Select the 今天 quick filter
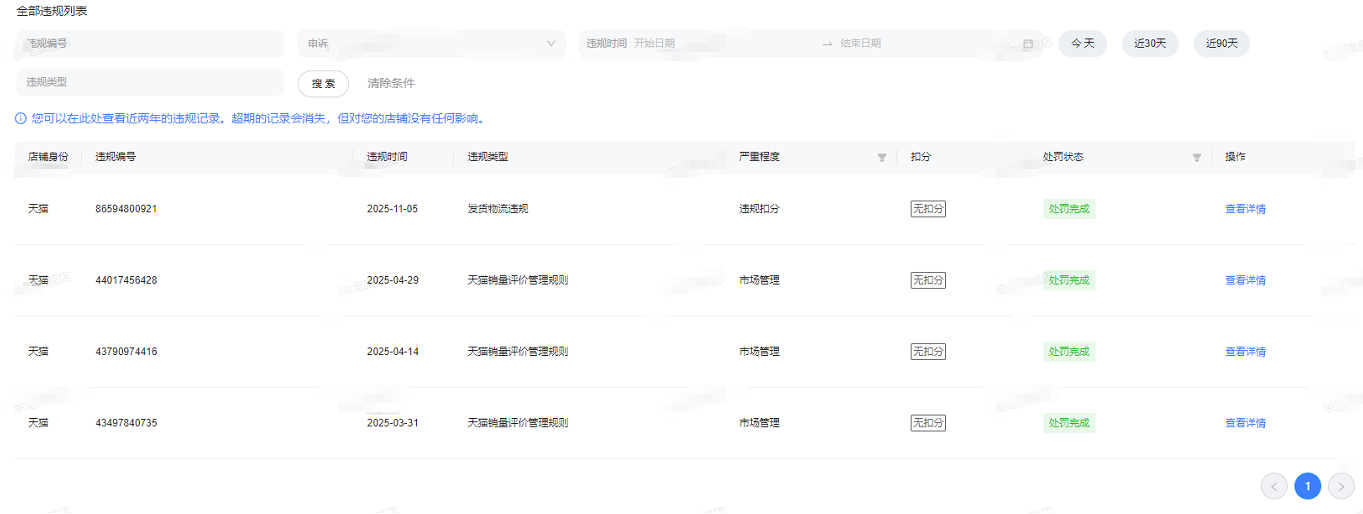This screenshot has width=1363, height=514. point(1082,44)
